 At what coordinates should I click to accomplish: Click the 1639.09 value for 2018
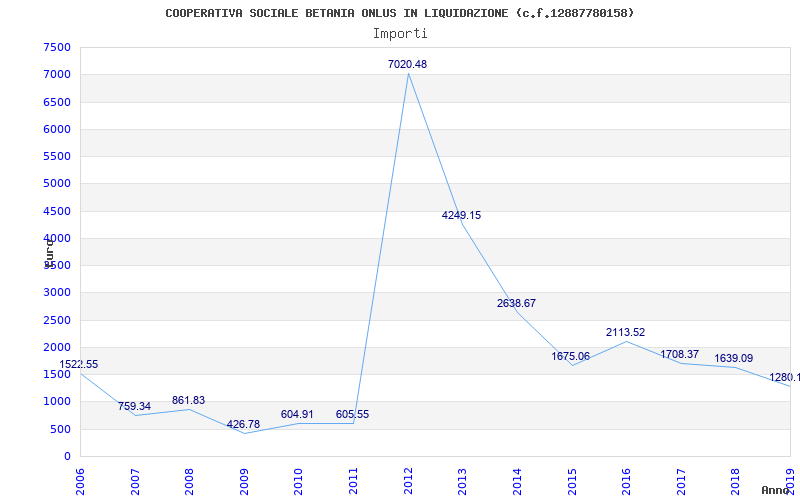pyautogui.click(x=733, y=358)
